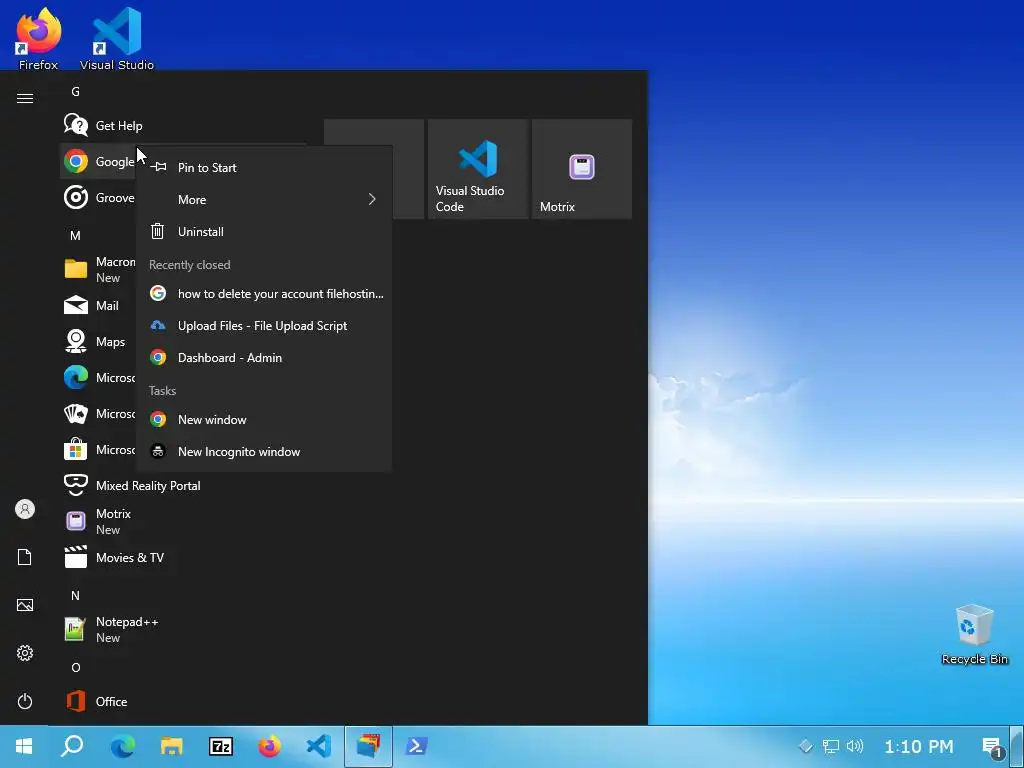Expand the Start hamburger menu
This screenshot has height=768, width=1024.
[x=25, y=99]
